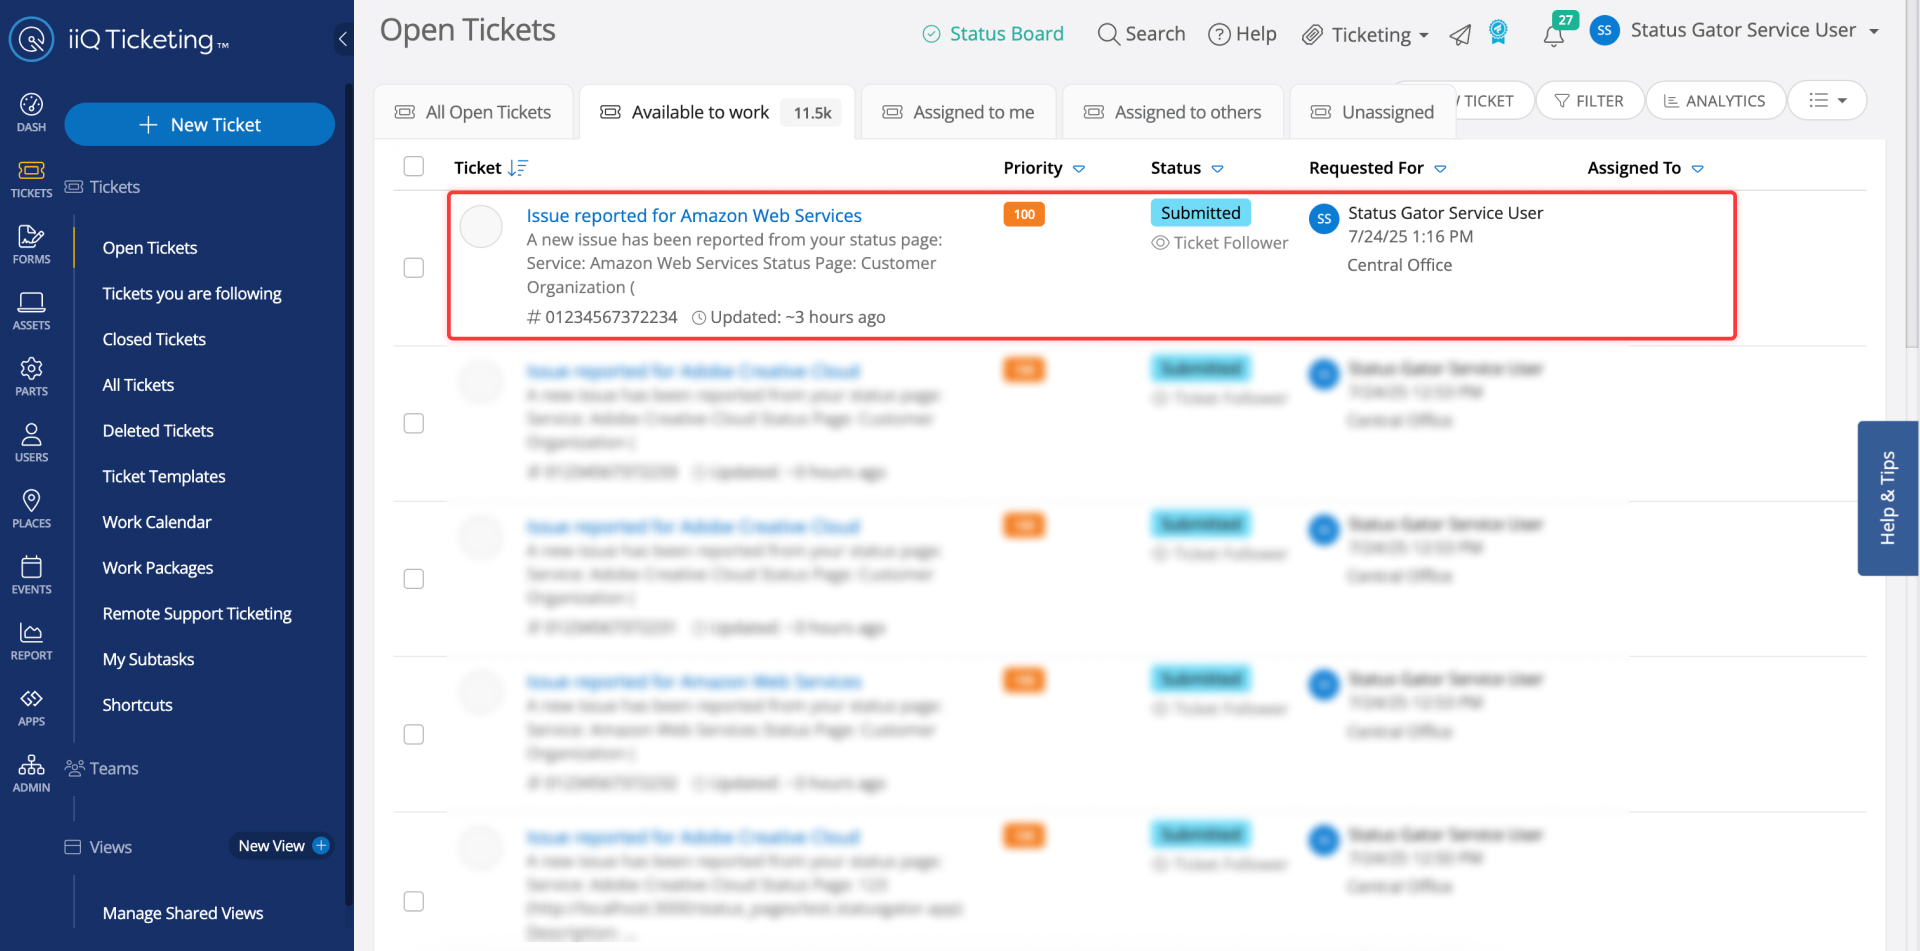
Task: Switch to Unassigned tab
Action: click(x=1373, y=112)
